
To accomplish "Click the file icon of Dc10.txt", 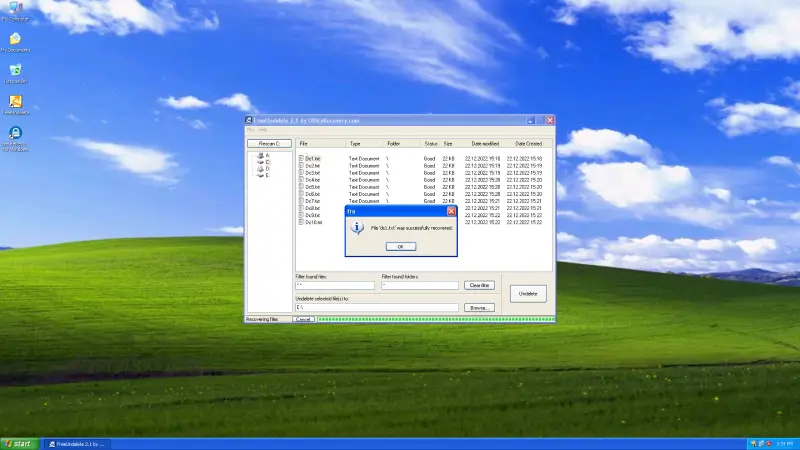I will point(301,222).
